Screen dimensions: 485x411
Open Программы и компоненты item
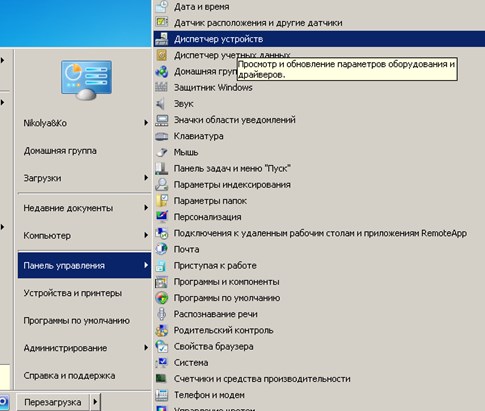tap(319, 282)
